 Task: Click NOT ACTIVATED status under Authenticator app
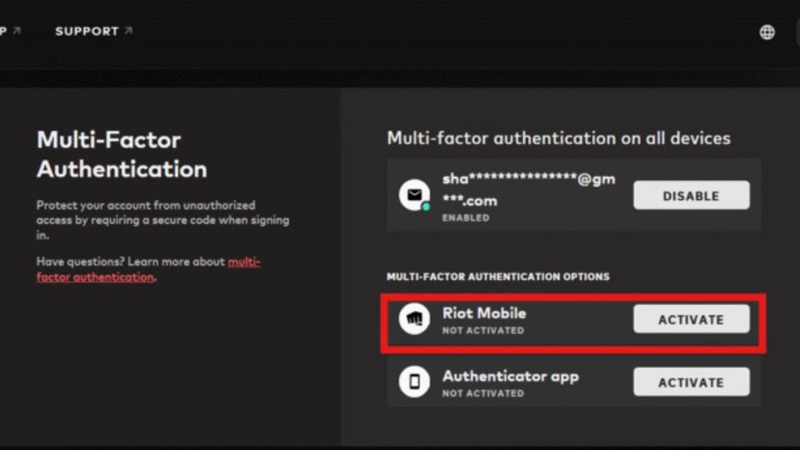pyautogui.click(x=482, y=393)
